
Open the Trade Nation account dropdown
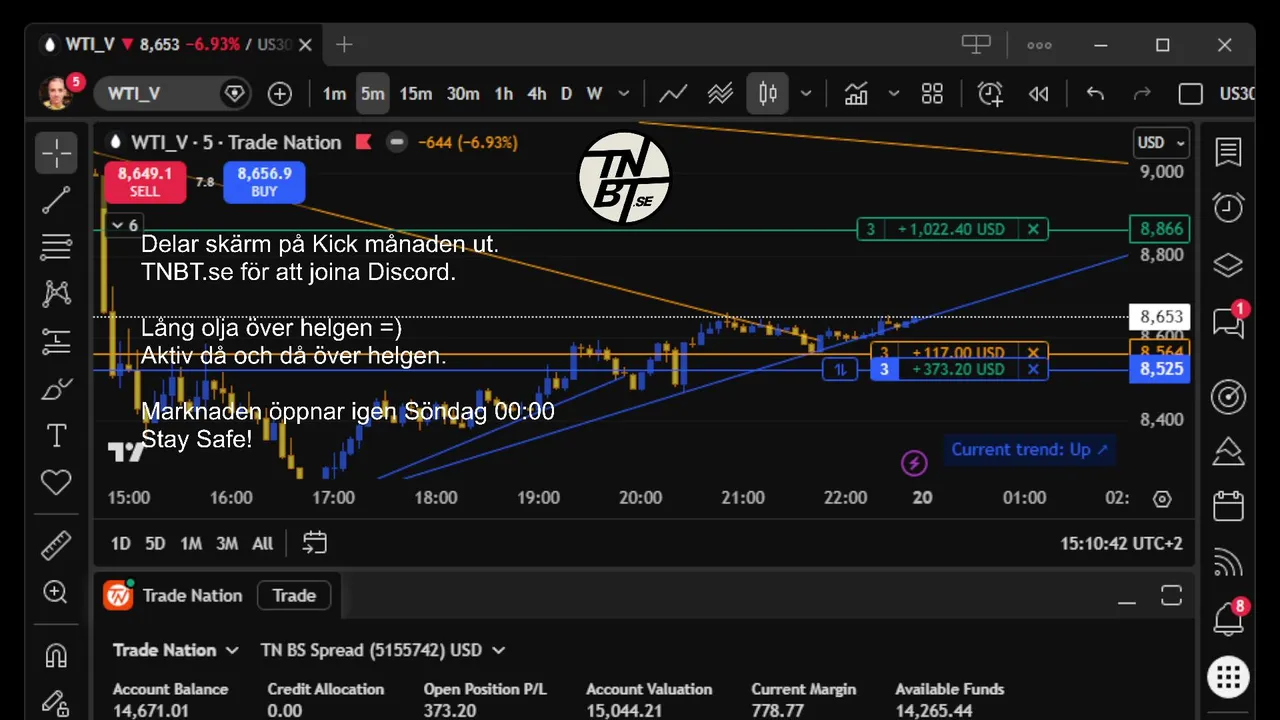(176, 650)
